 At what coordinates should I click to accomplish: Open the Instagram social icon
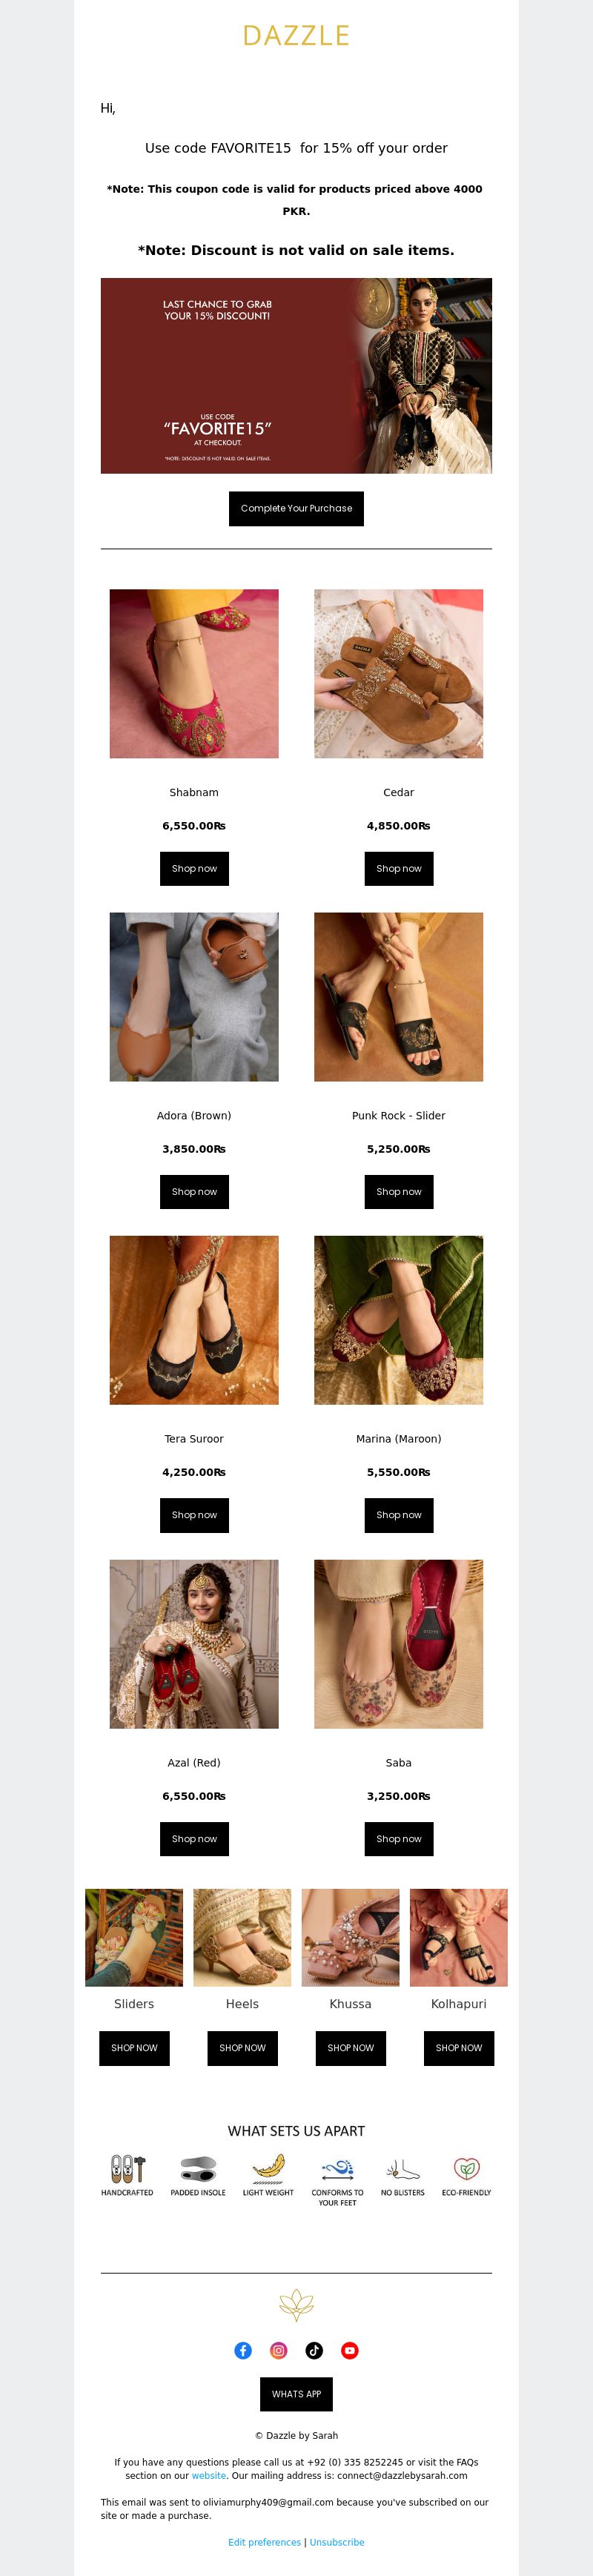[279, 2350]
